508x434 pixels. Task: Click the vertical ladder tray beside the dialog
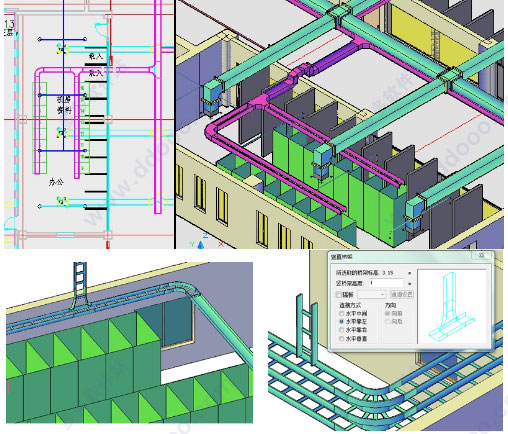[307, 327]
